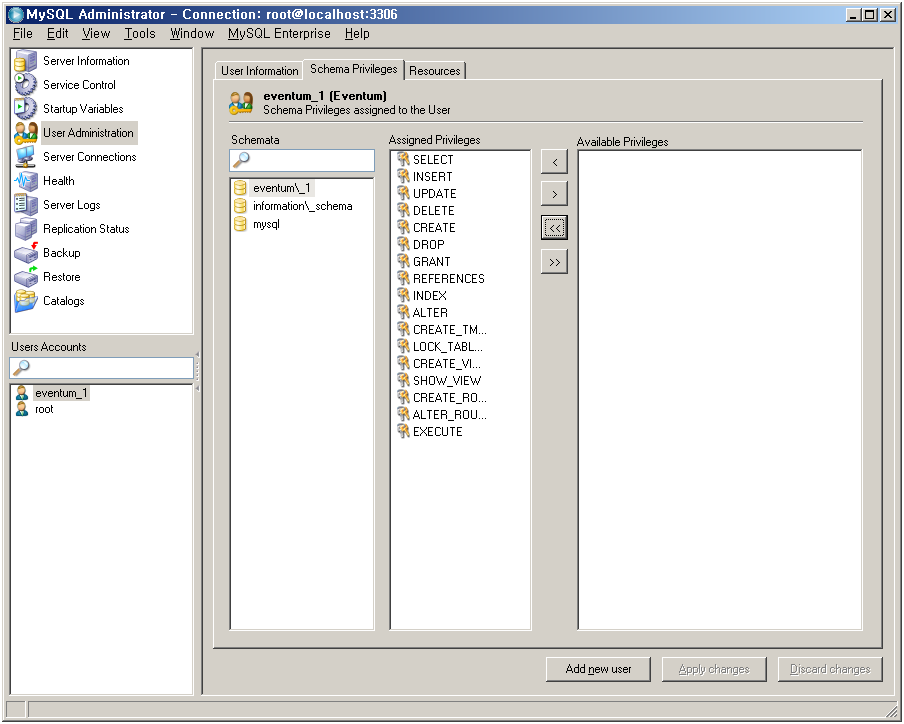Select the CREATE_TM... privilege entry
904x724 pixels.
tap(450, 330)
